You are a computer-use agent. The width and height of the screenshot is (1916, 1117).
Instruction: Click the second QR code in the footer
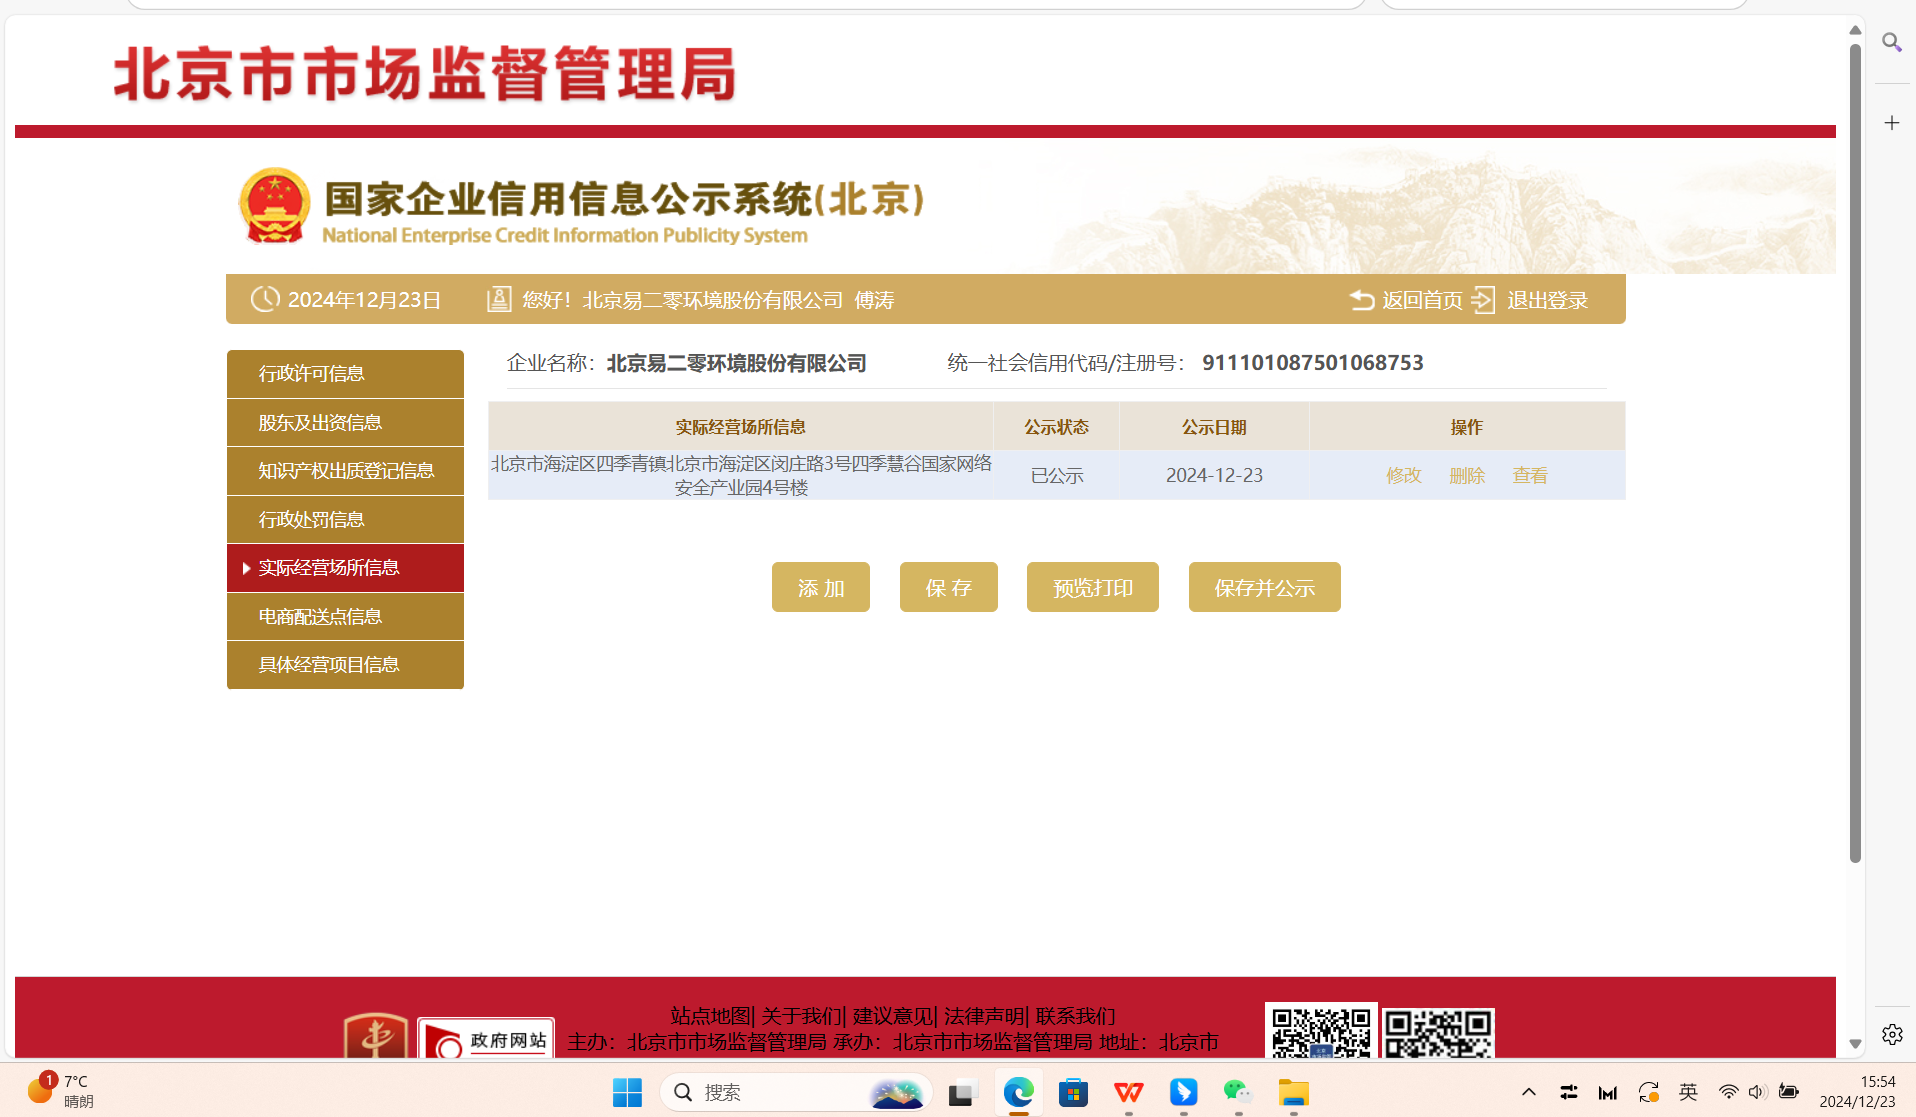1438,1033
